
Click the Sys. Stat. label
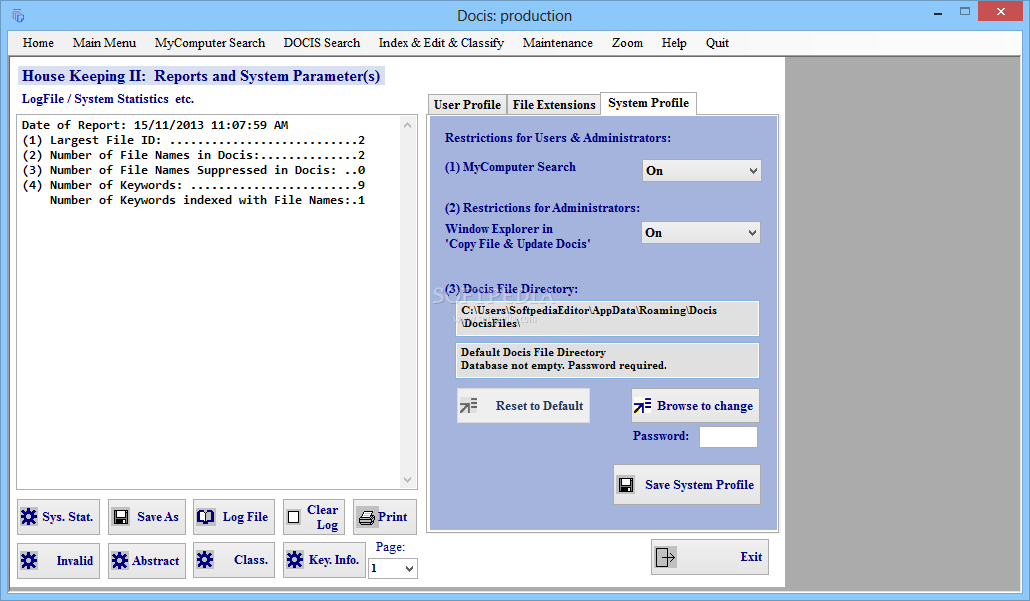tap(68, 517)
